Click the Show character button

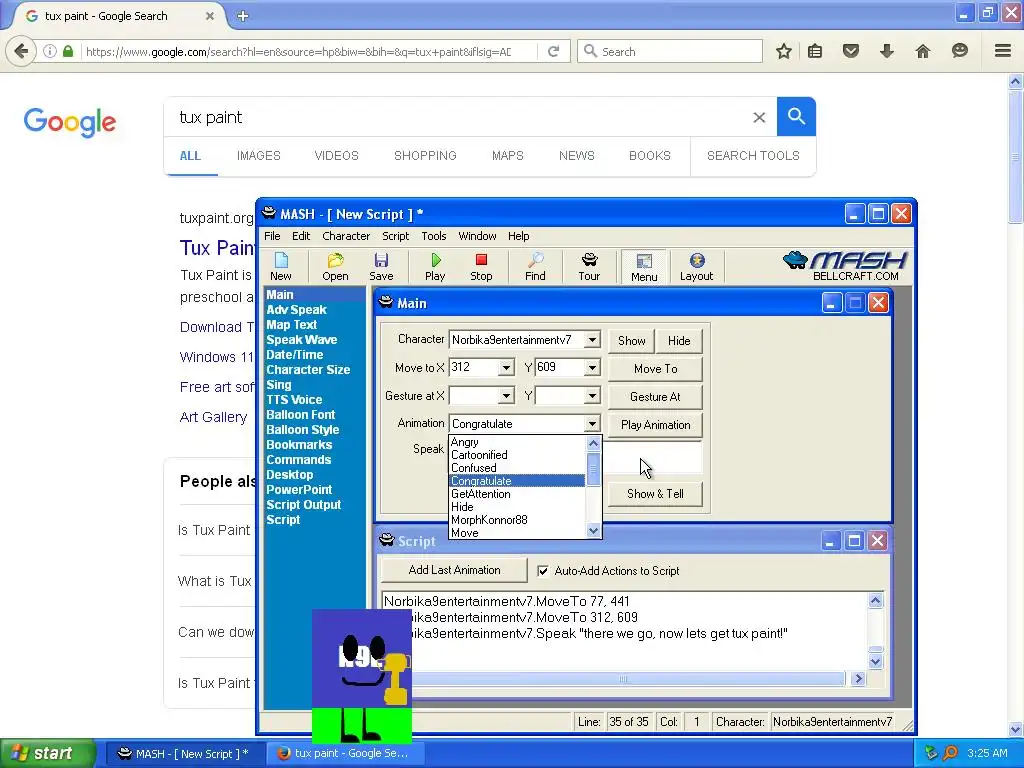click(632, 341)
